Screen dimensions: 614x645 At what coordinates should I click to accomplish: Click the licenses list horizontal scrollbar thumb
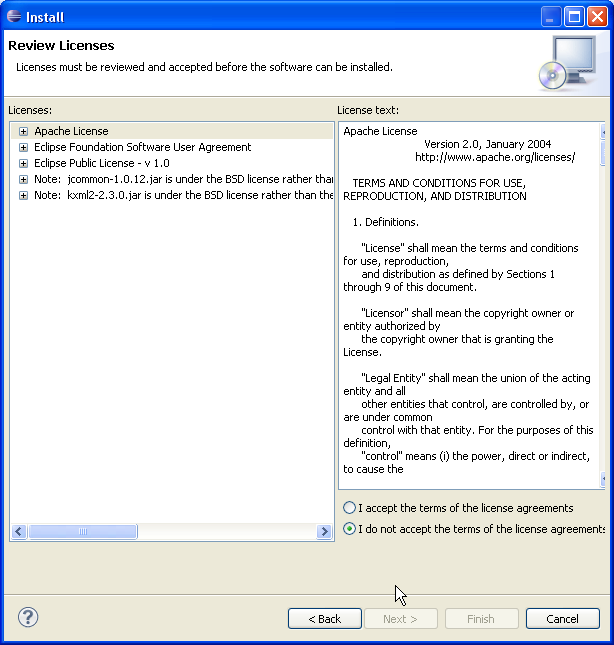[83, 531]
